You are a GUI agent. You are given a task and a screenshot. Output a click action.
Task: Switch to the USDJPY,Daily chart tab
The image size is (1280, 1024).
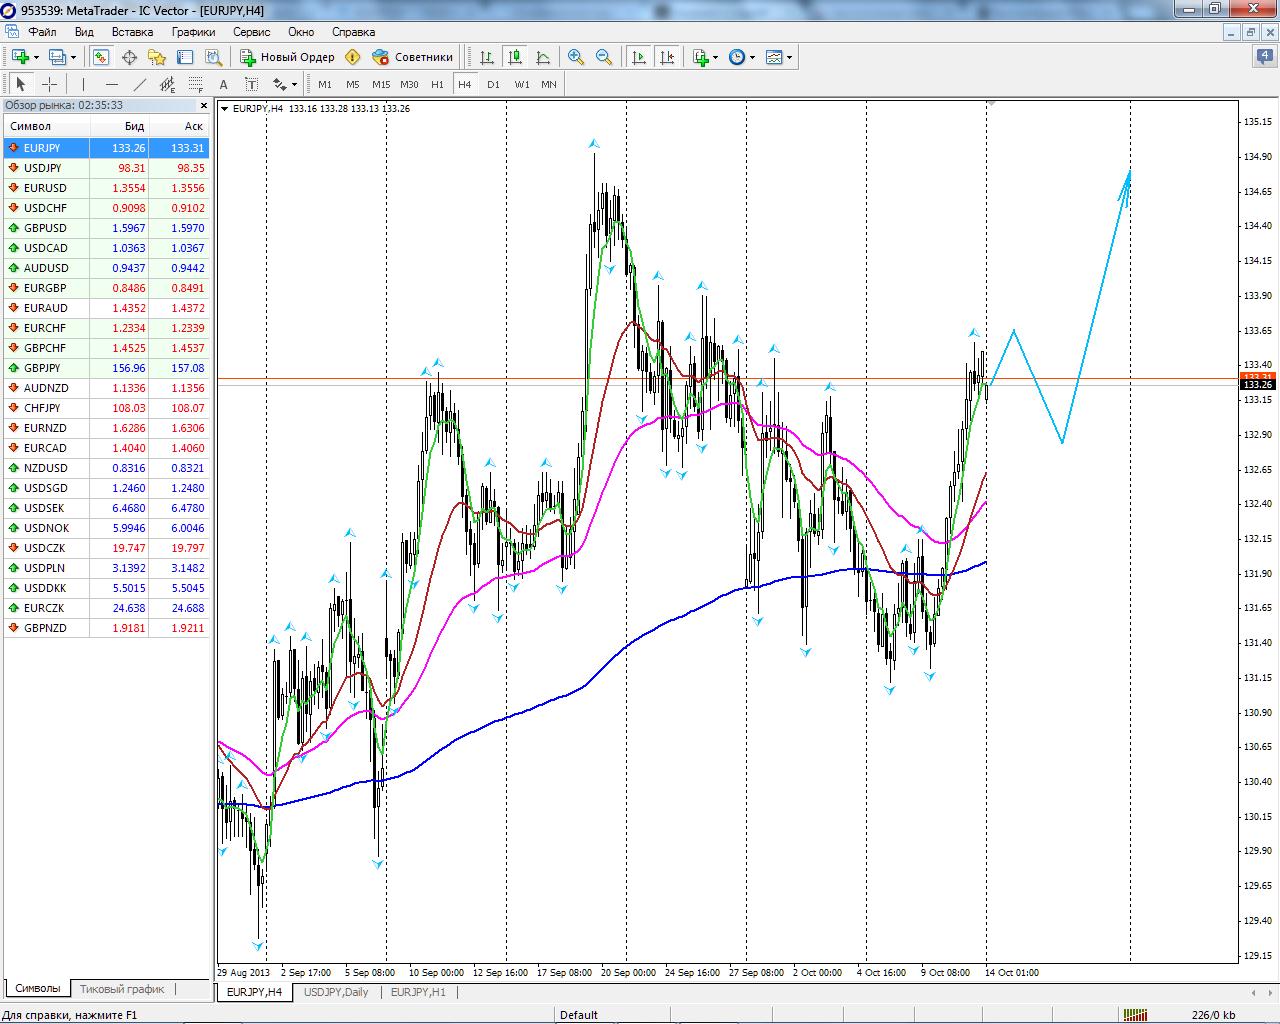(336, 992)
